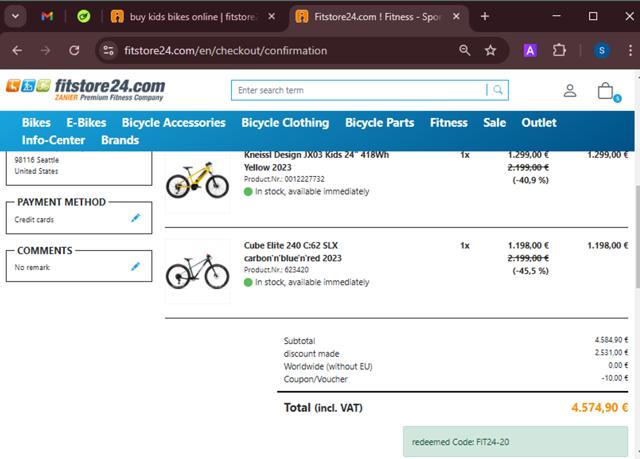
Task: Click the Credit cards payment text
Action: coord(34,220)
